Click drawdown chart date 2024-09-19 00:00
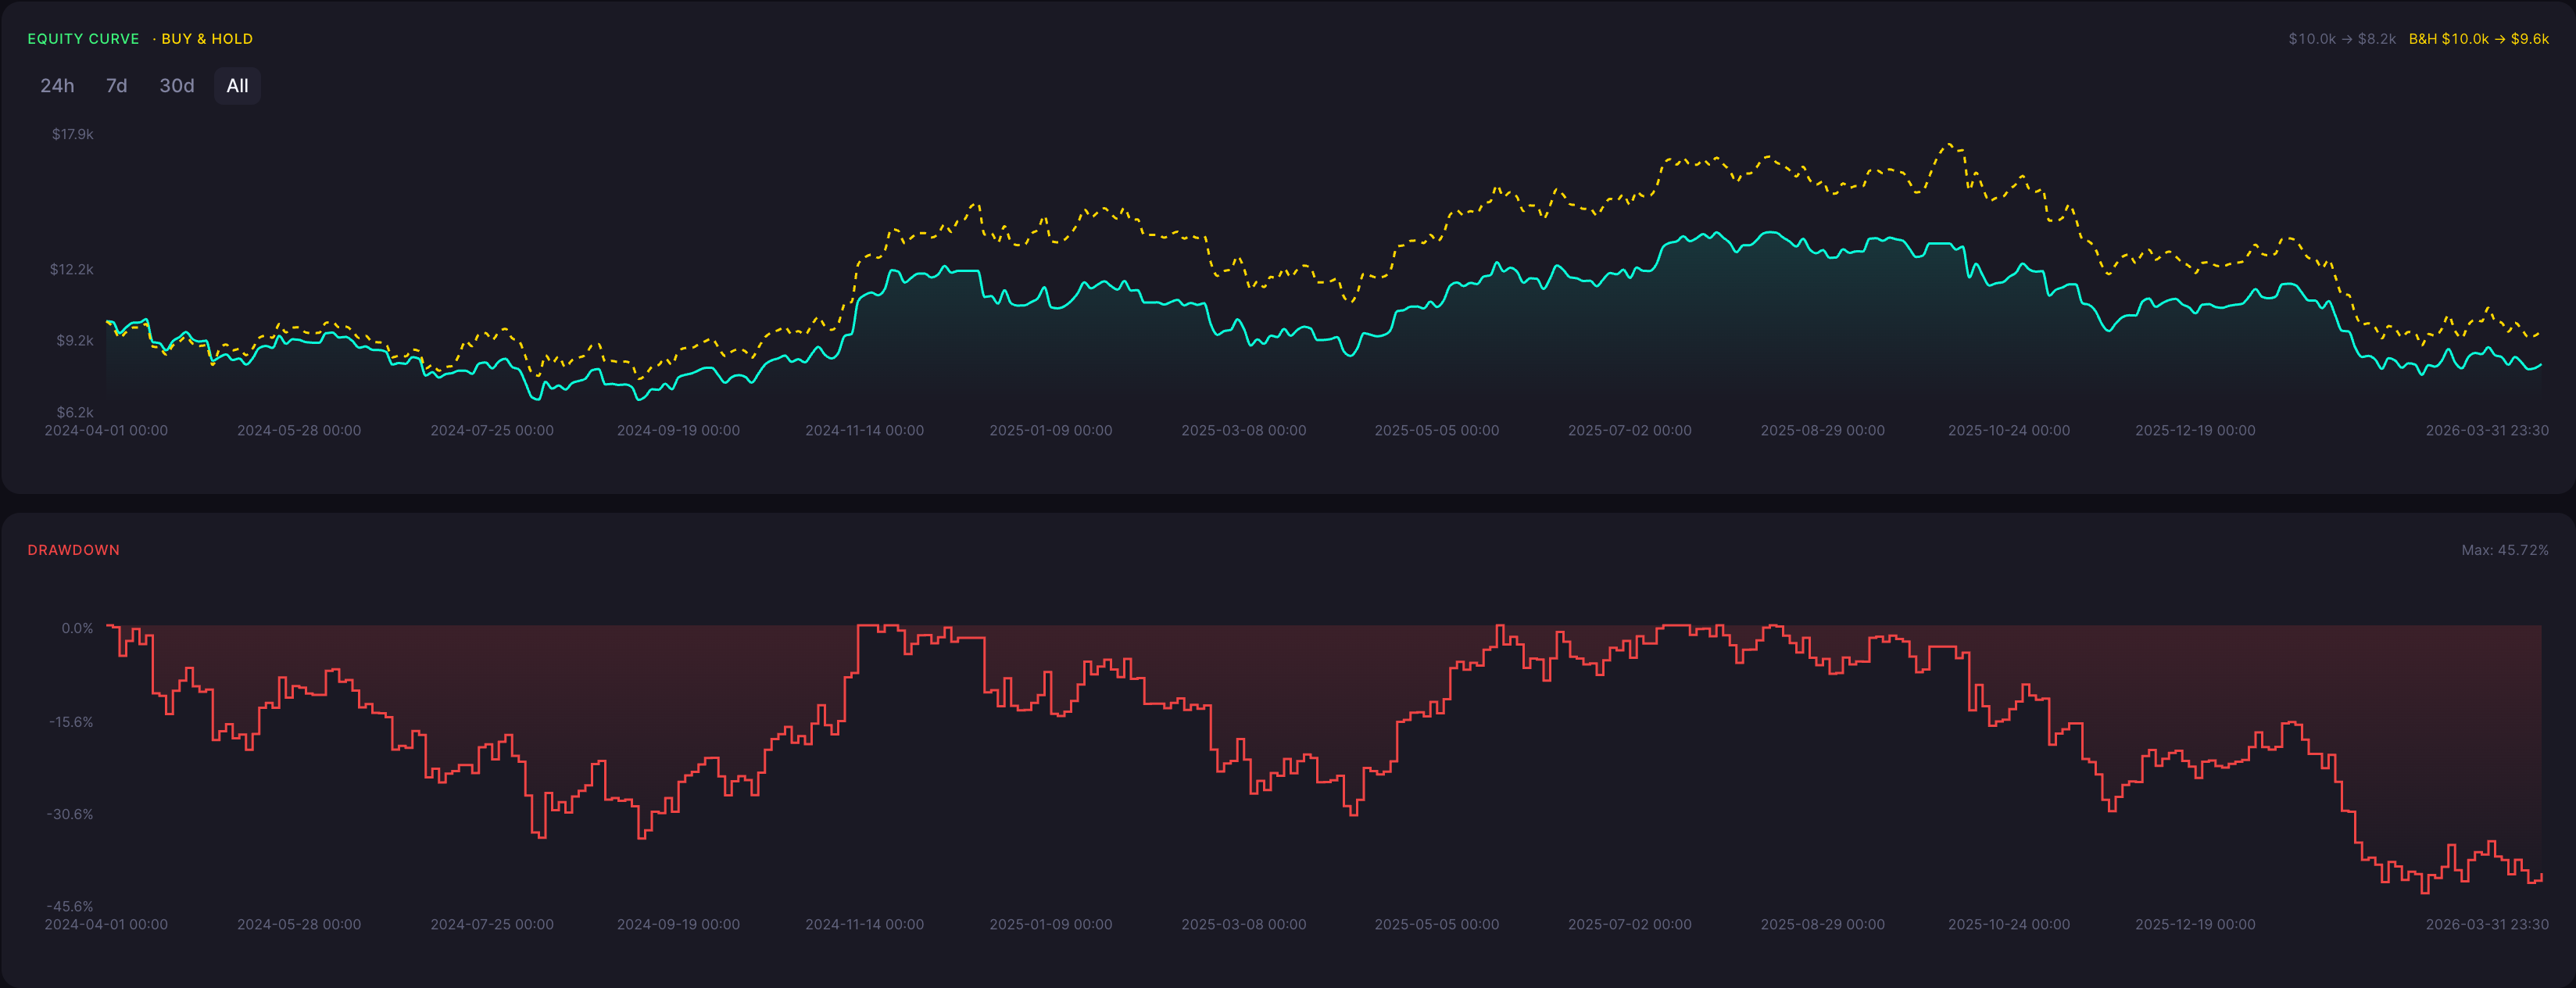Image resolution: width=2576 pixels, height=988 pixels. 678,924
